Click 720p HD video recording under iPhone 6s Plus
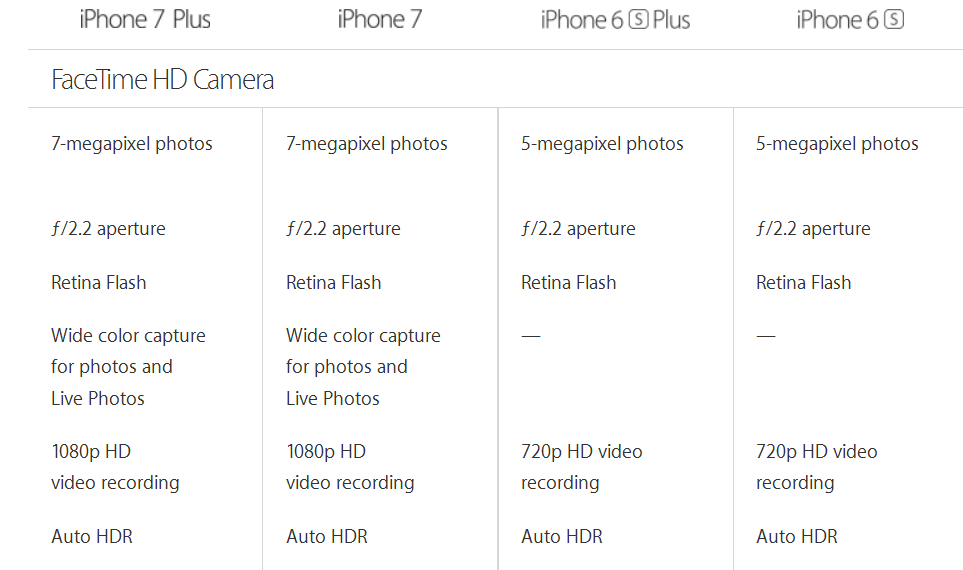The height and width of the screenshot is (570, 963). (x=582, y=467)
